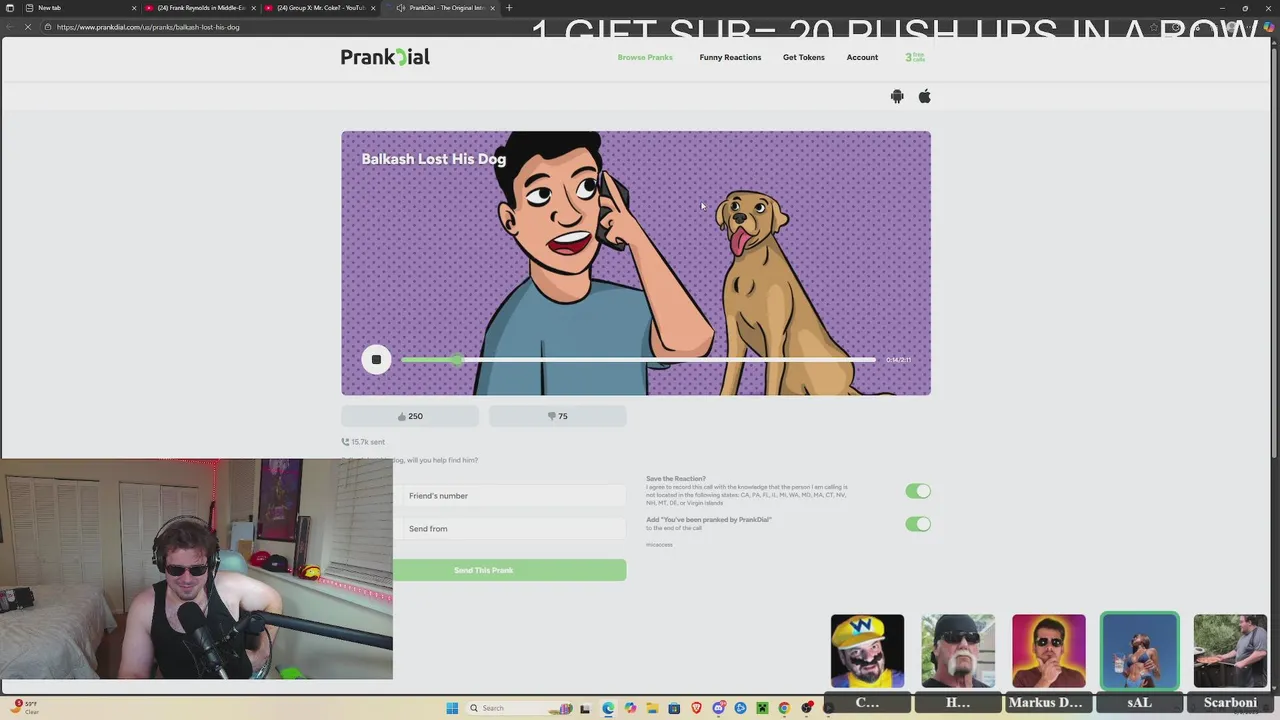Click the tab audio speaker icon on PrankDial tab
1280x720 pixels.
pyautogui.click(x=400, y=8)
